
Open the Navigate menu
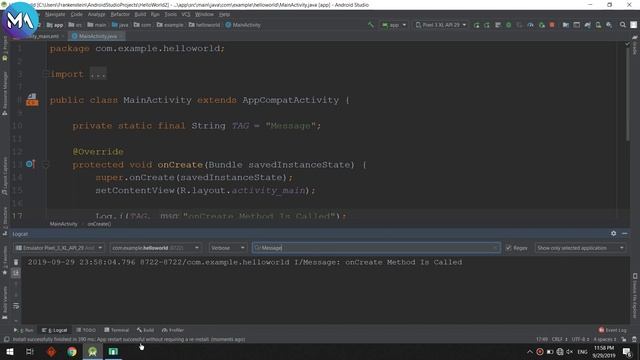click(x=55, y=14)
